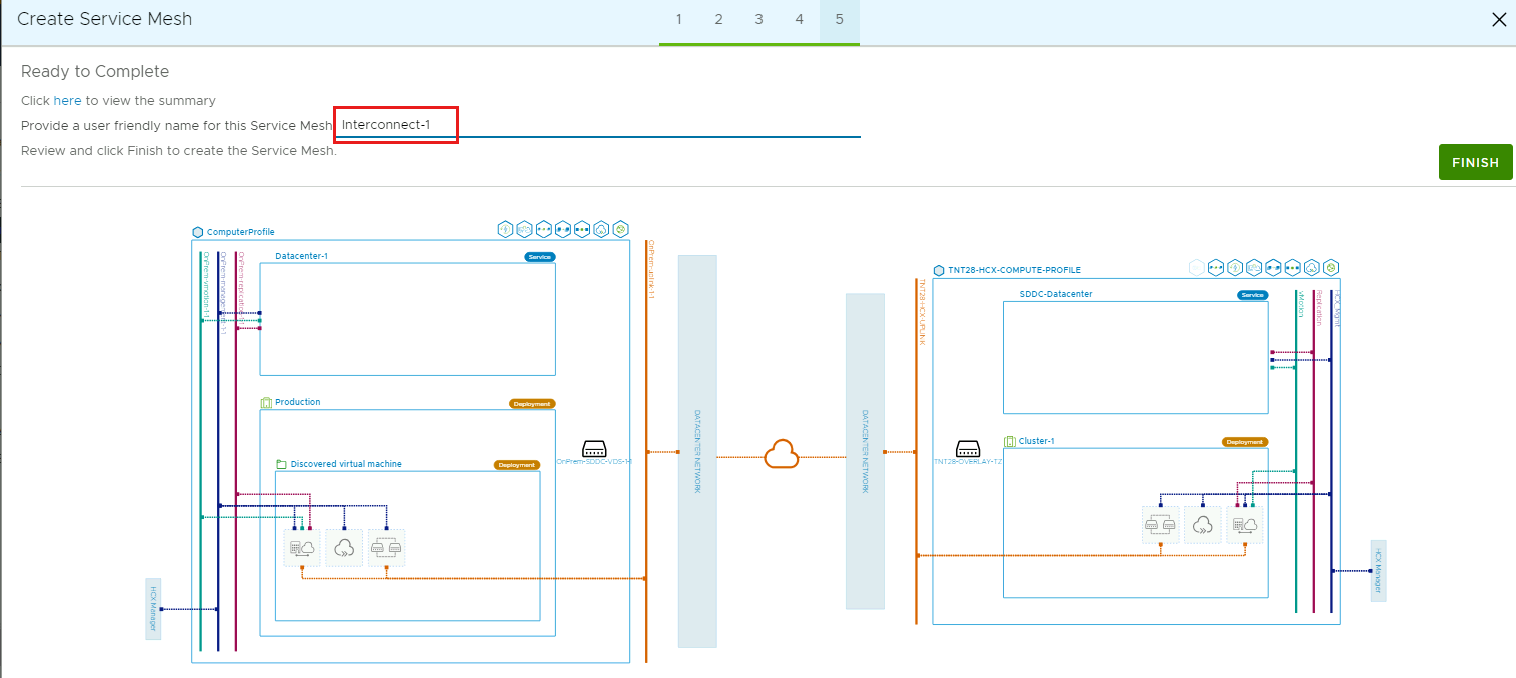The width and height of the screenshot is (1516, 678).
Task: Click the left DATACENTER NETWORK block
Action: tap(697, 451)
